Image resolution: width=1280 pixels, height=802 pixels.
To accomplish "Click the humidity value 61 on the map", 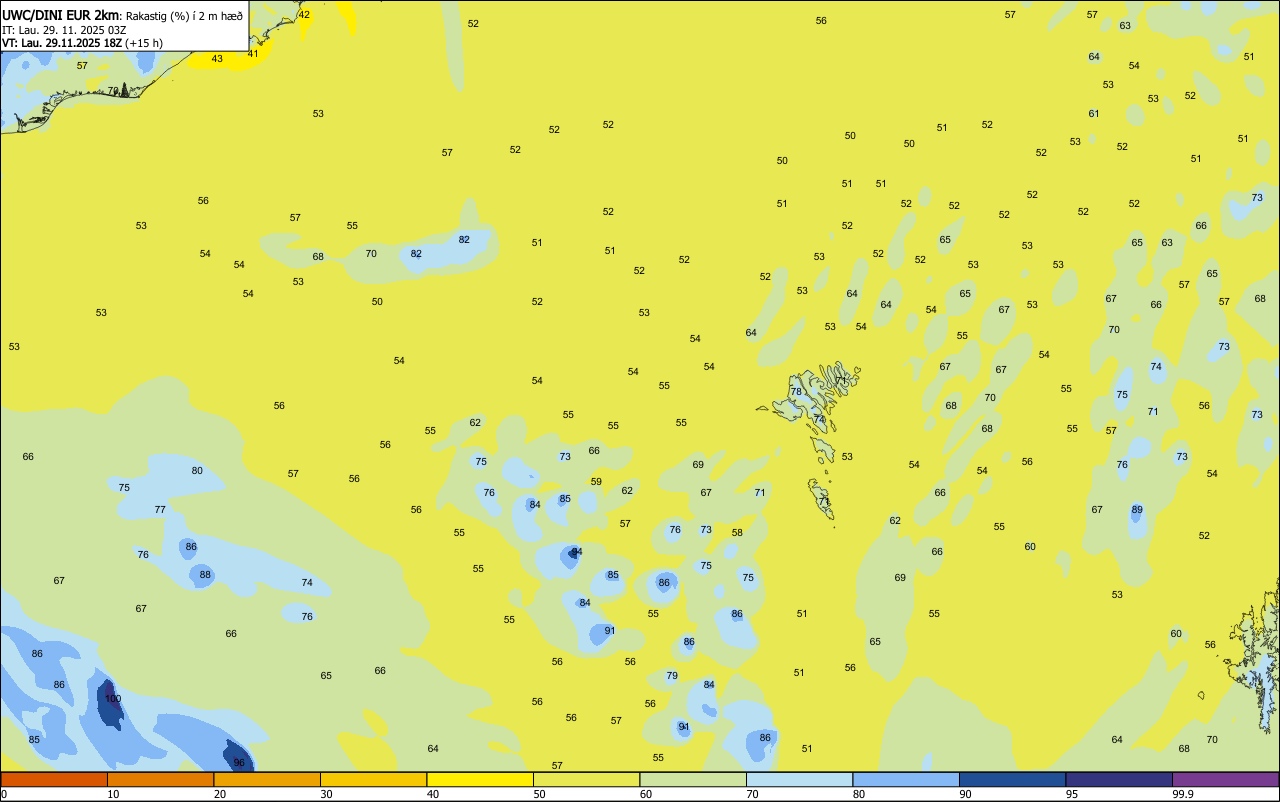I will (x=1094, y=114).
